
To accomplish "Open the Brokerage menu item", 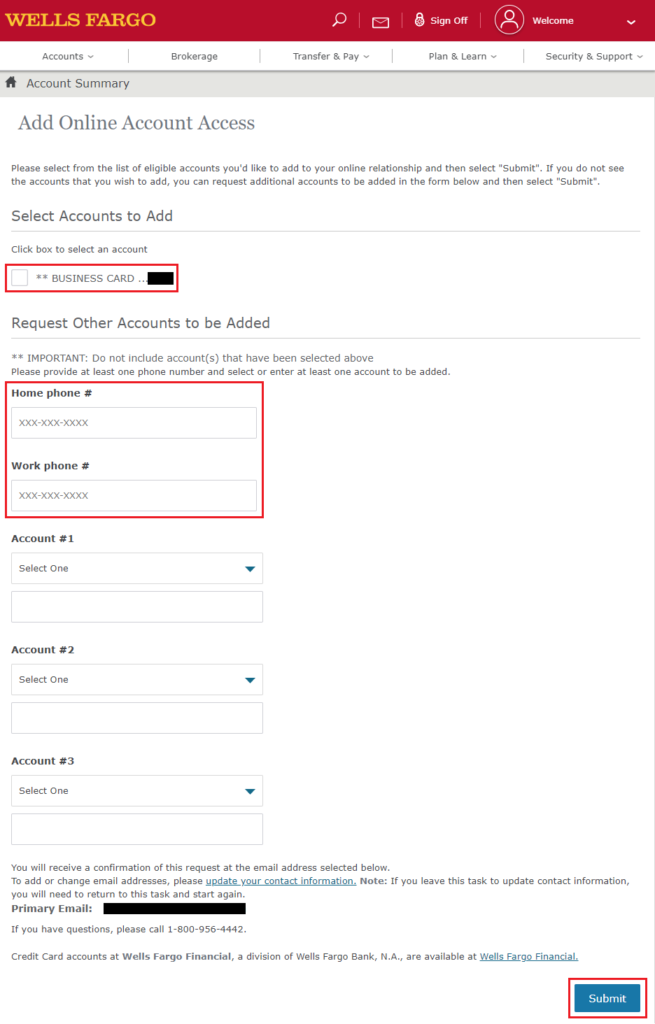I will coord(194,56).
